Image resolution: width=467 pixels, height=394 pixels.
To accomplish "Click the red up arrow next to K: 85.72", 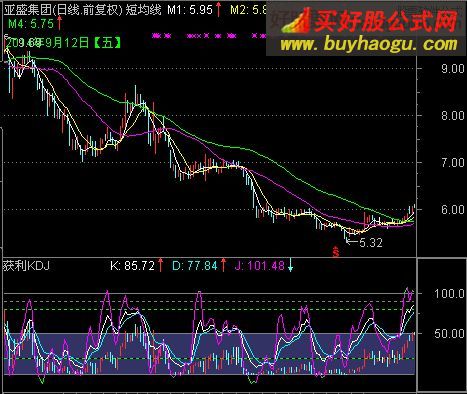I will click(x=160, y=265).
